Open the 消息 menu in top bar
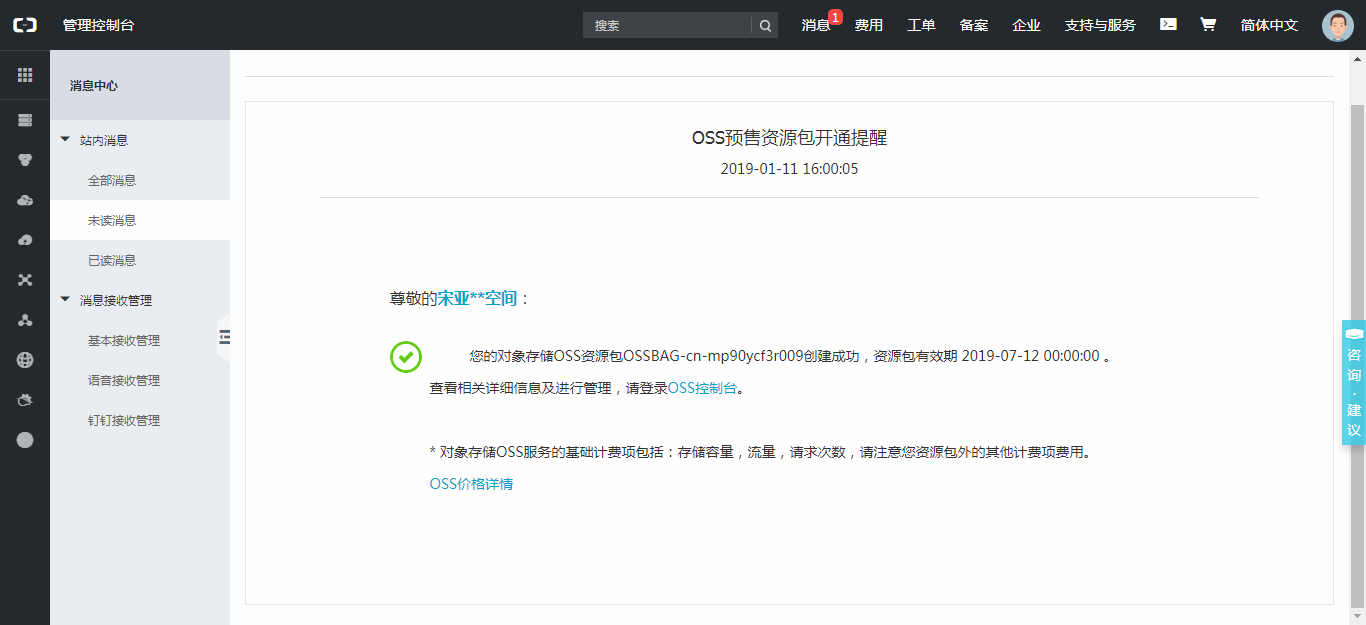1366x625 pixels. tap(815, 25)
